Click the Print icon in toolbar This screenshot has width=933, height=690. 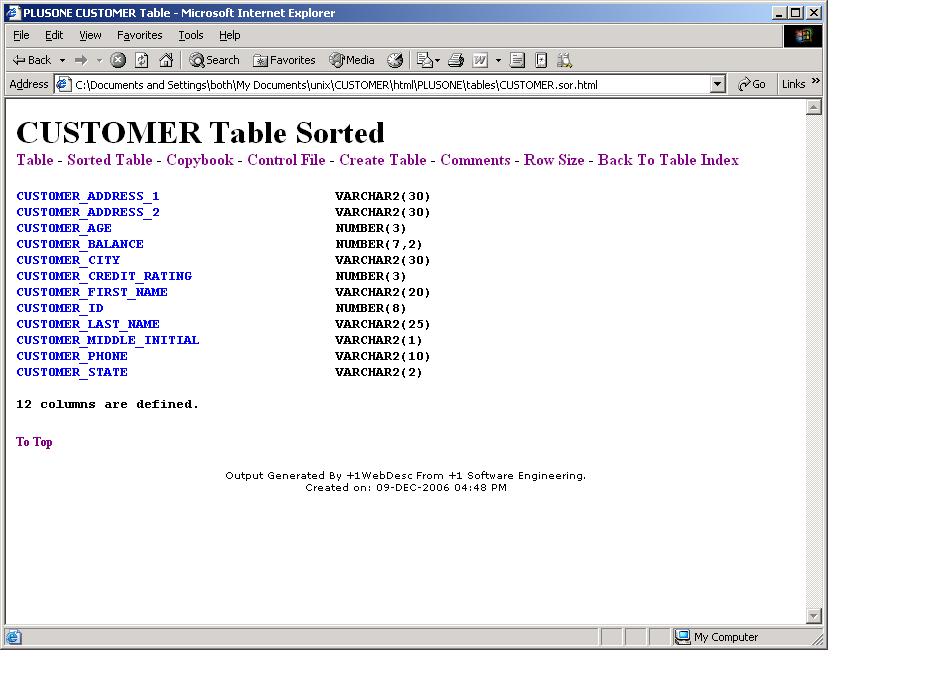[456, 60]
